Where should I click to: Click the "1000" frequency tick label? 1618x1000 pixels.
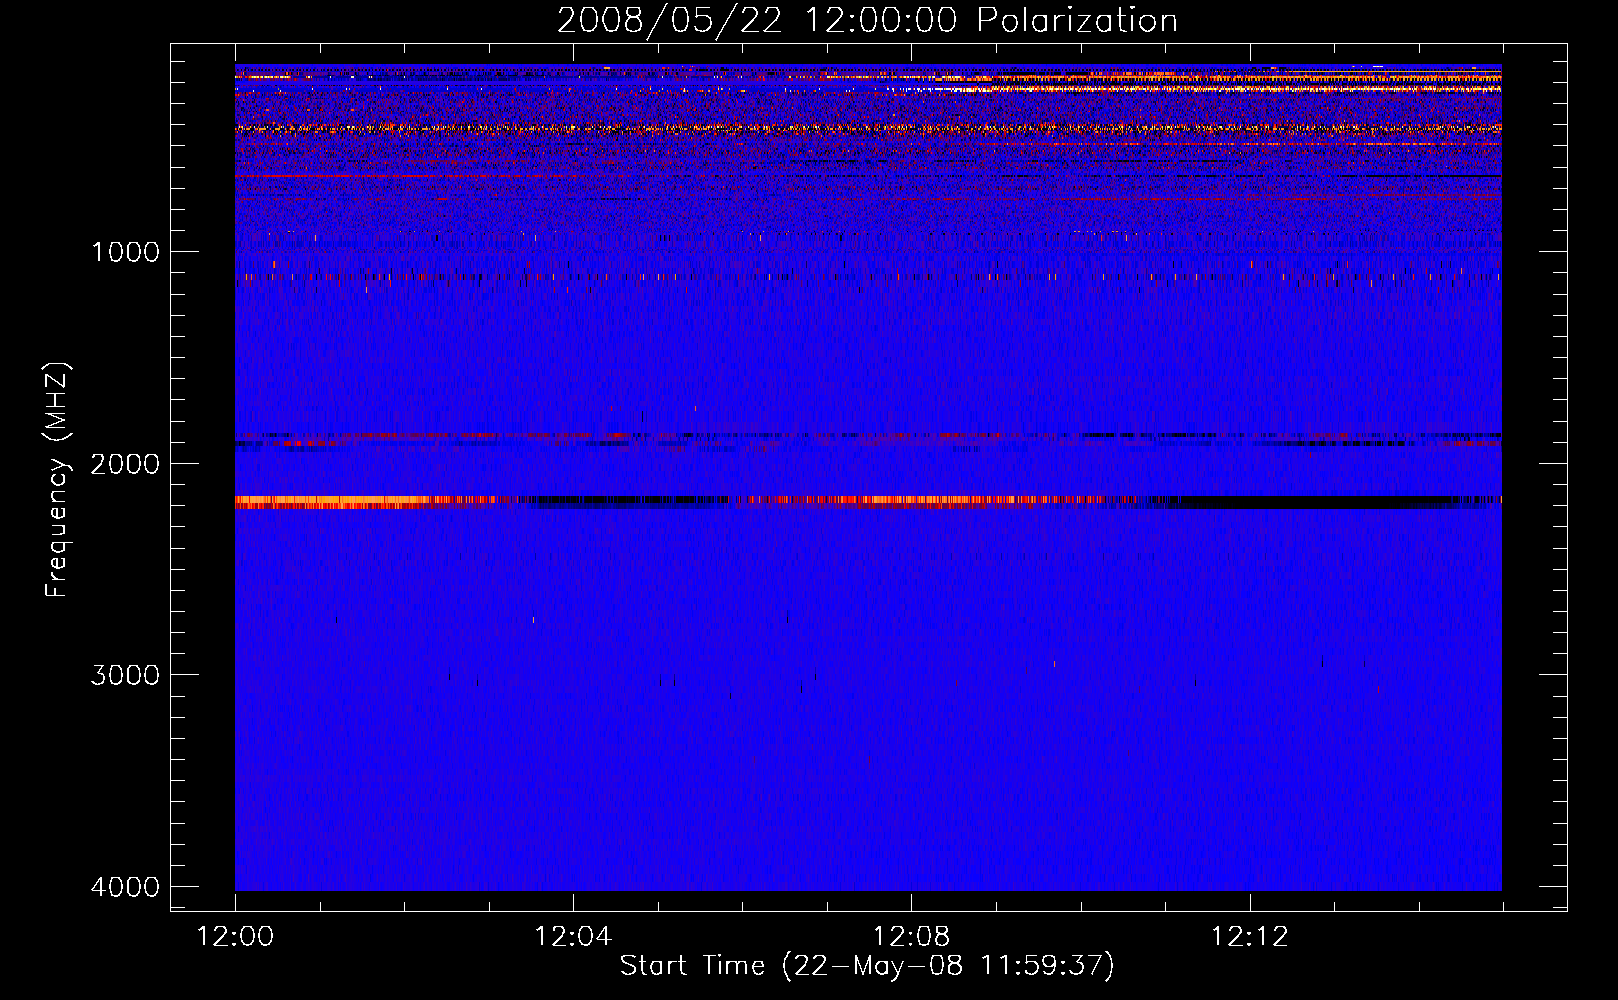125,252
